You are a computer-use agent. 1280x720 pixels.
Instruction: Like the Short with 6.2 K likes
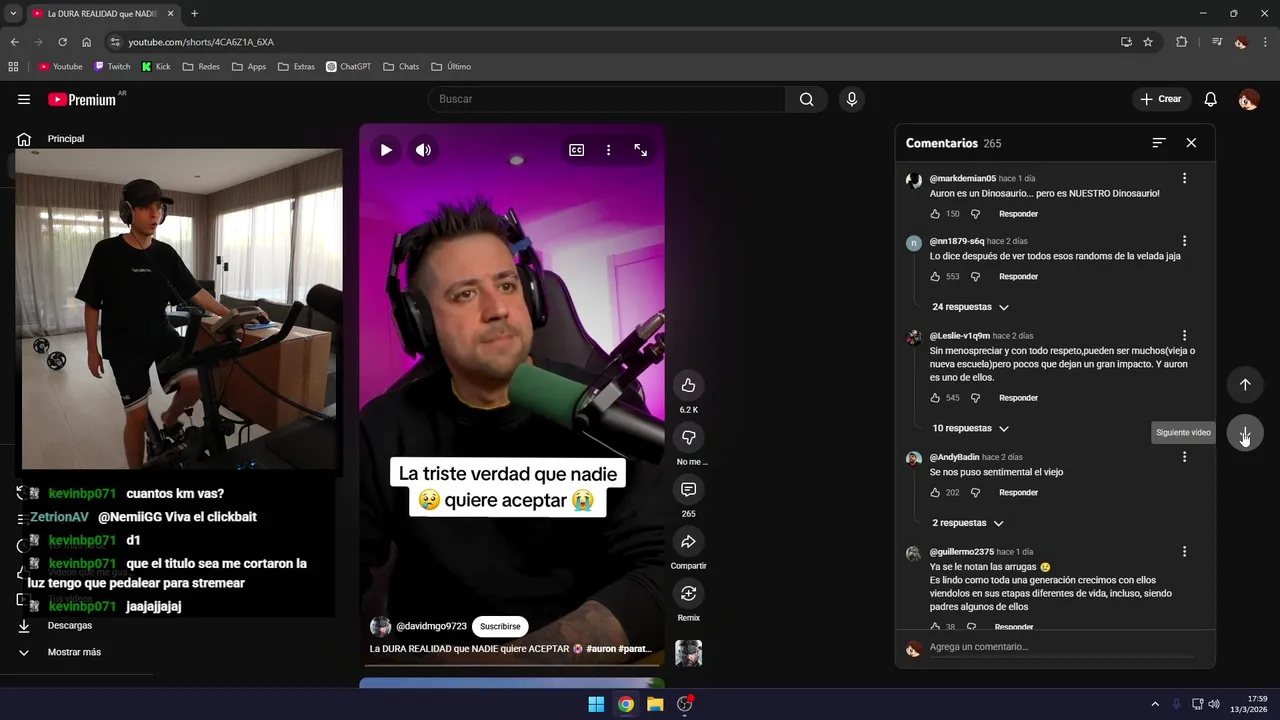688,385
